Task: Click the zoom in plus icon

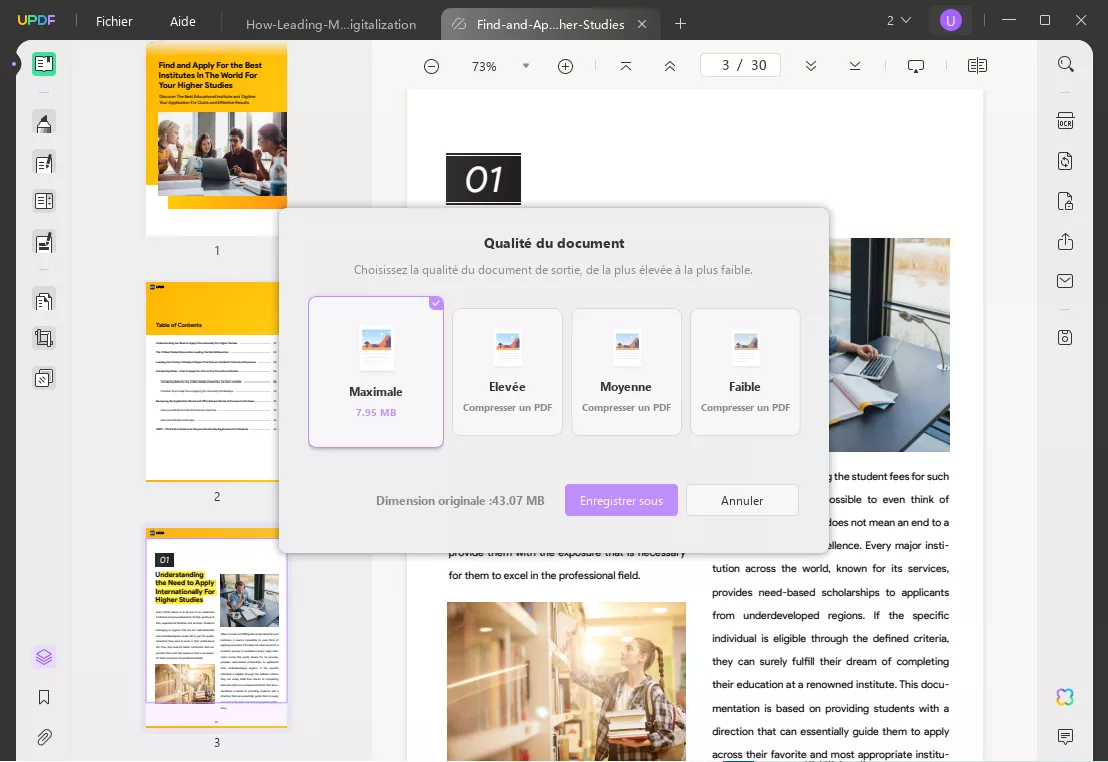Action: pyautogui.click(x=565, y=66)
